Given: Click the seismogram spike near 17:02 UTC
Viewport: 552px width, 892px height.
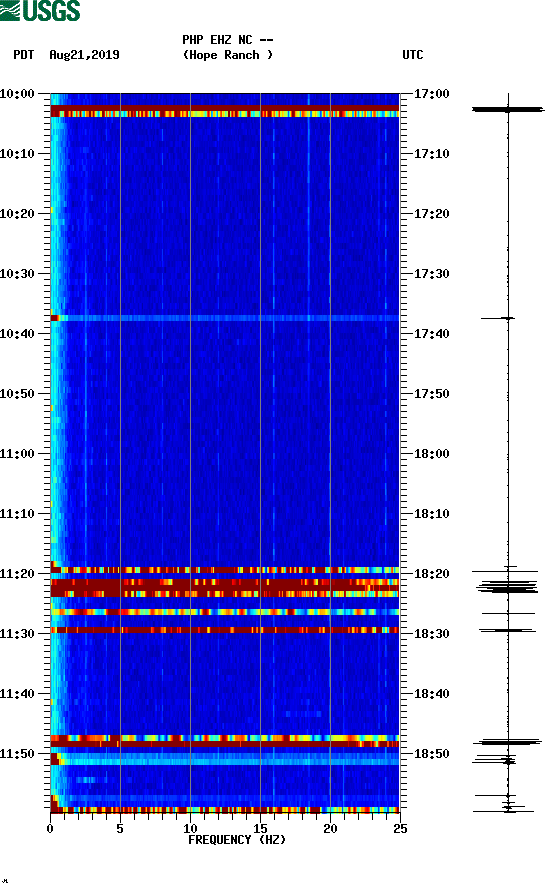Looking at the screenshot, I should point(508,109).
